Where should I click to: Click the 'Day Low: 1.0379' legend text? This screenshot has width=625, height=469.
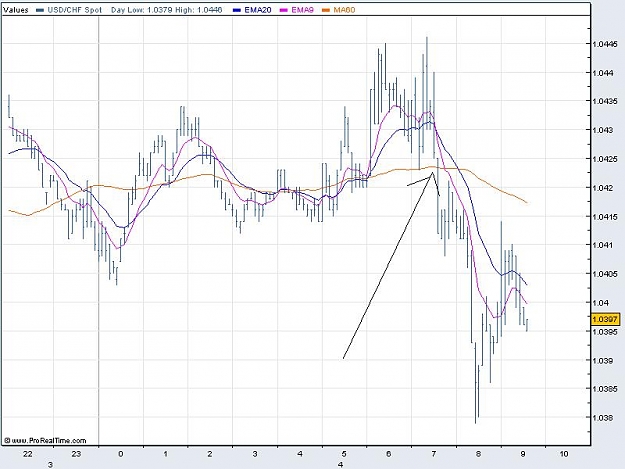[x=142, y=10]
